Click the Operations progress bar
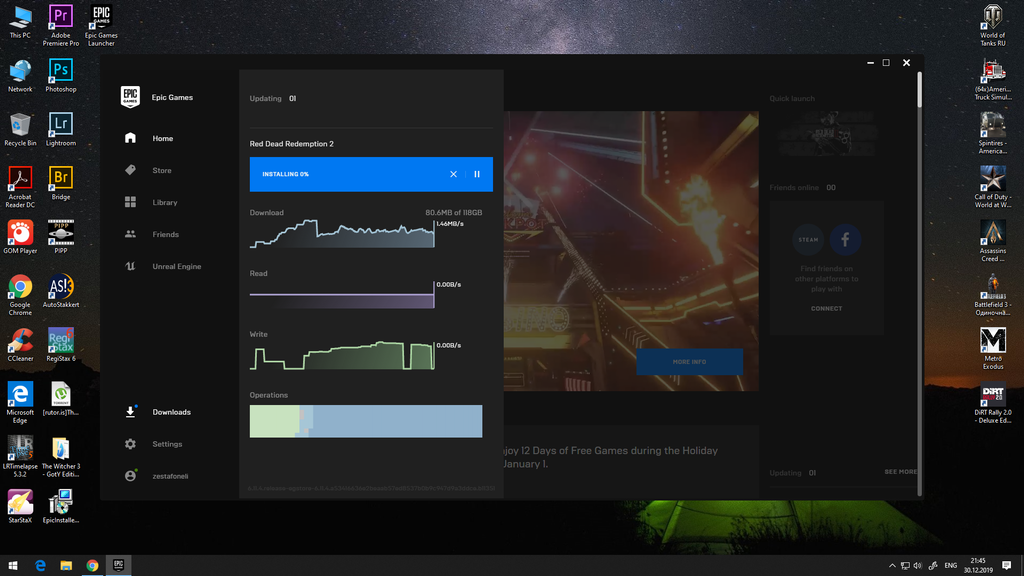1024x576 pixels. (x=366, y=421)
